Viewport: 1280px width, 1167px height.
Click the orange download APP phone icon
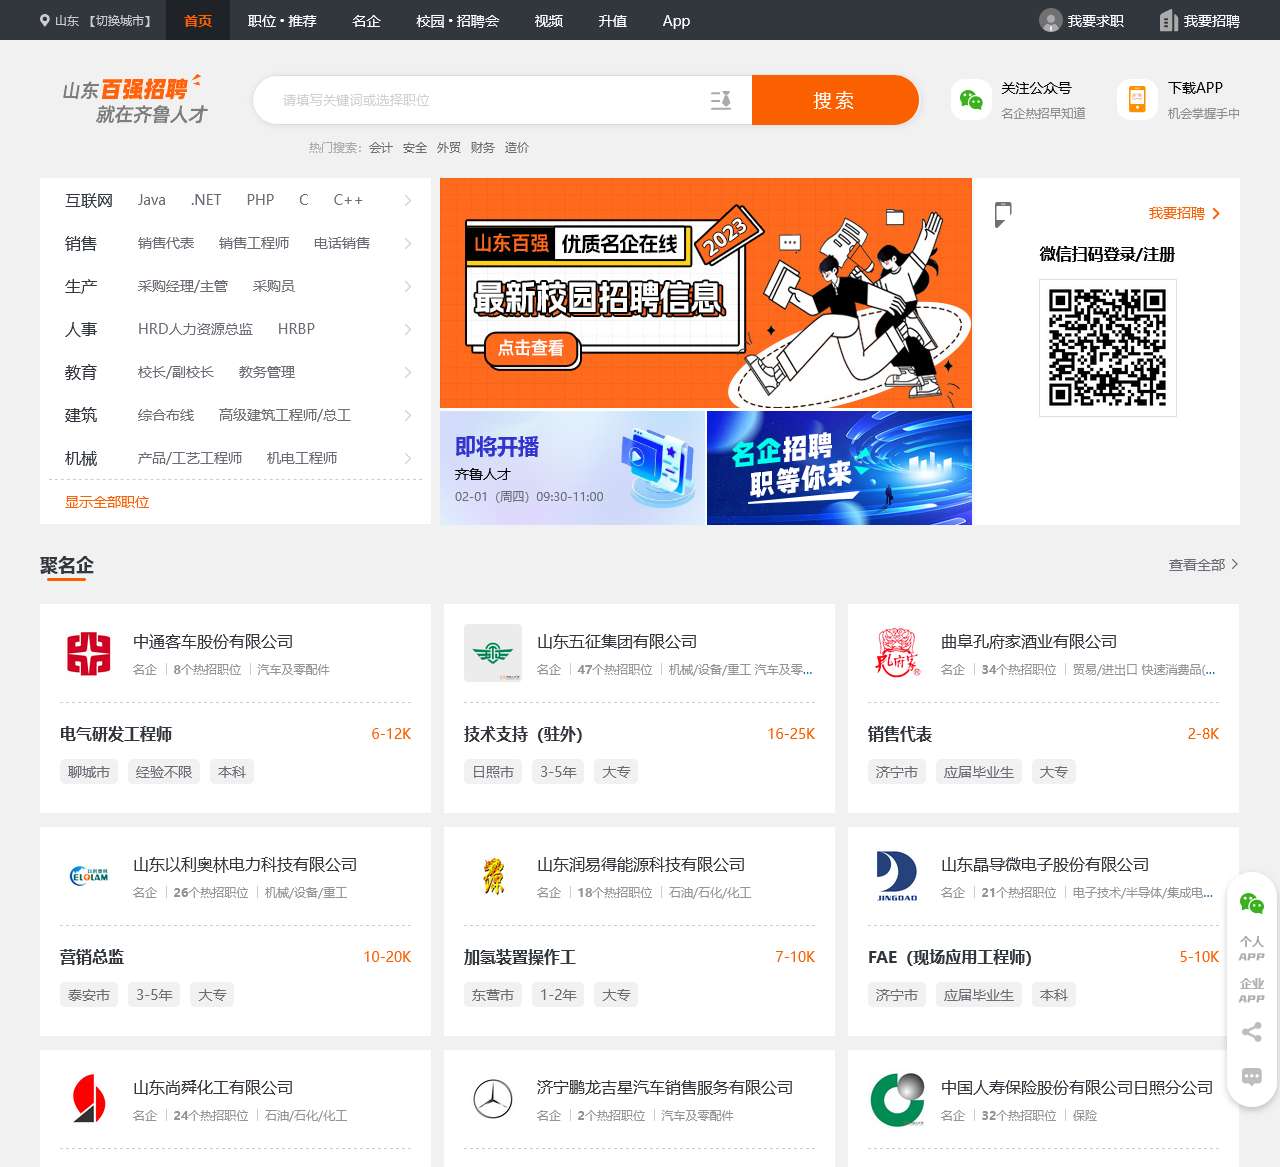click(1137, 100)
